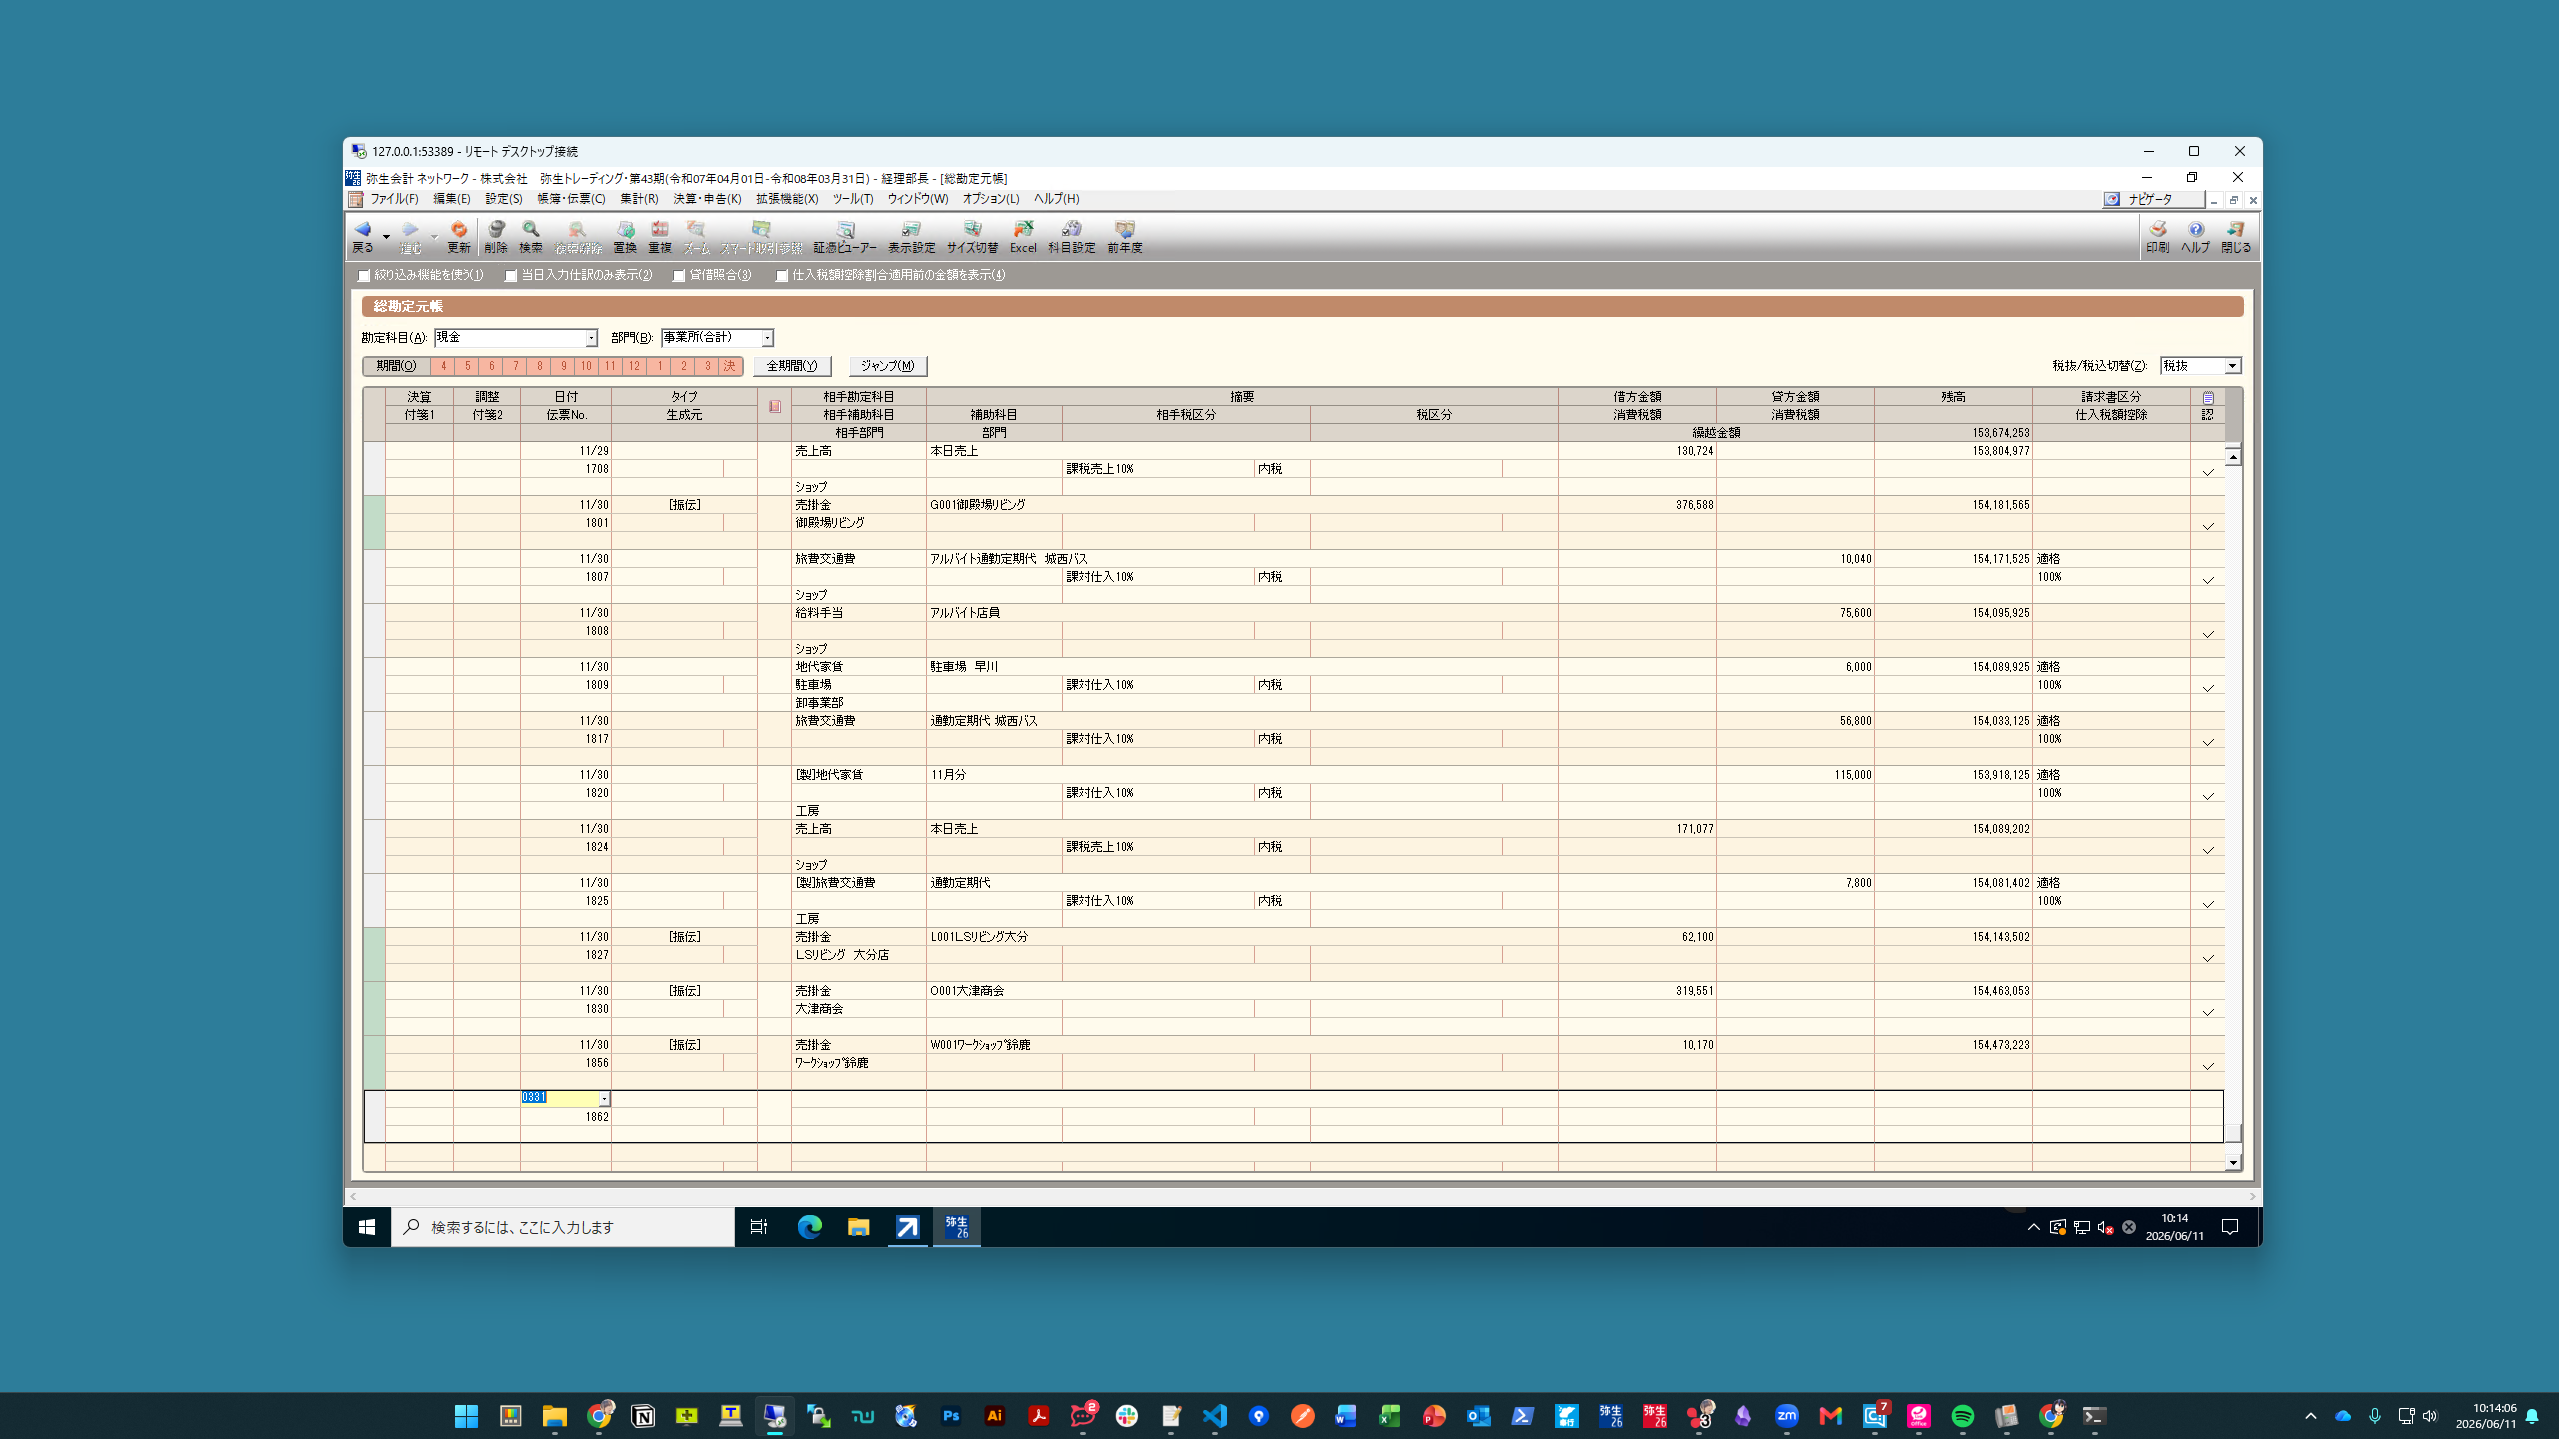Show hidden icons in host system tray

pos(2310,1415)
